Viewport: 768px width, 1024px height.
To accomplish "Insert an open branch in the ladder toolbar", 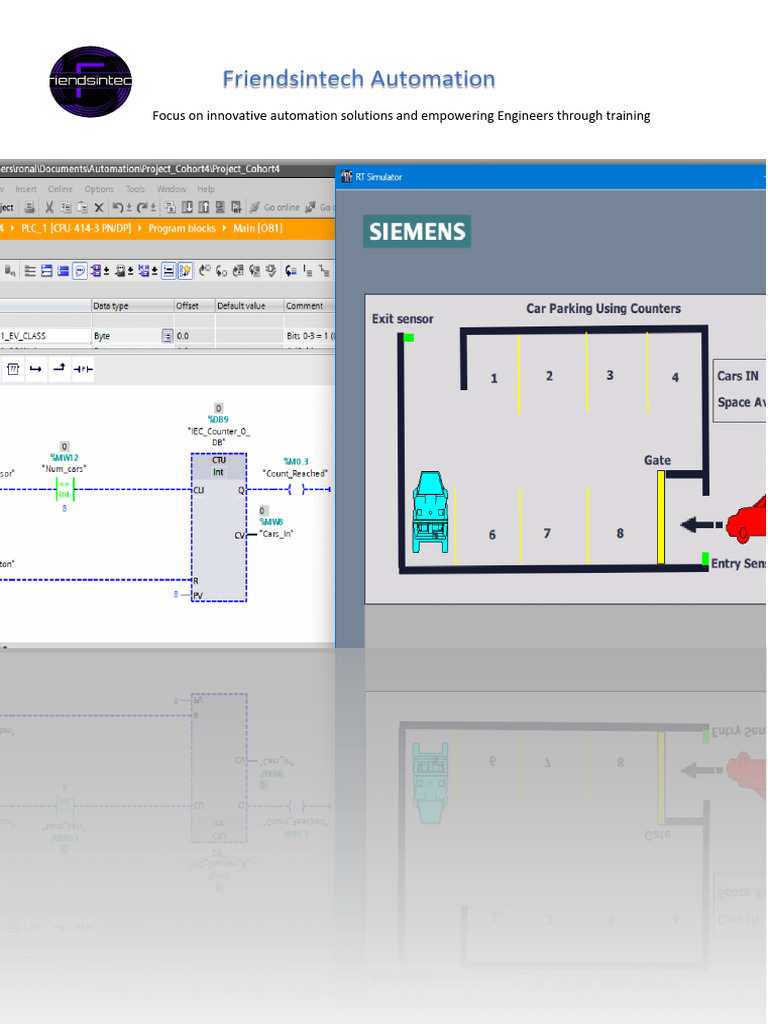I will tap(36, 369).
